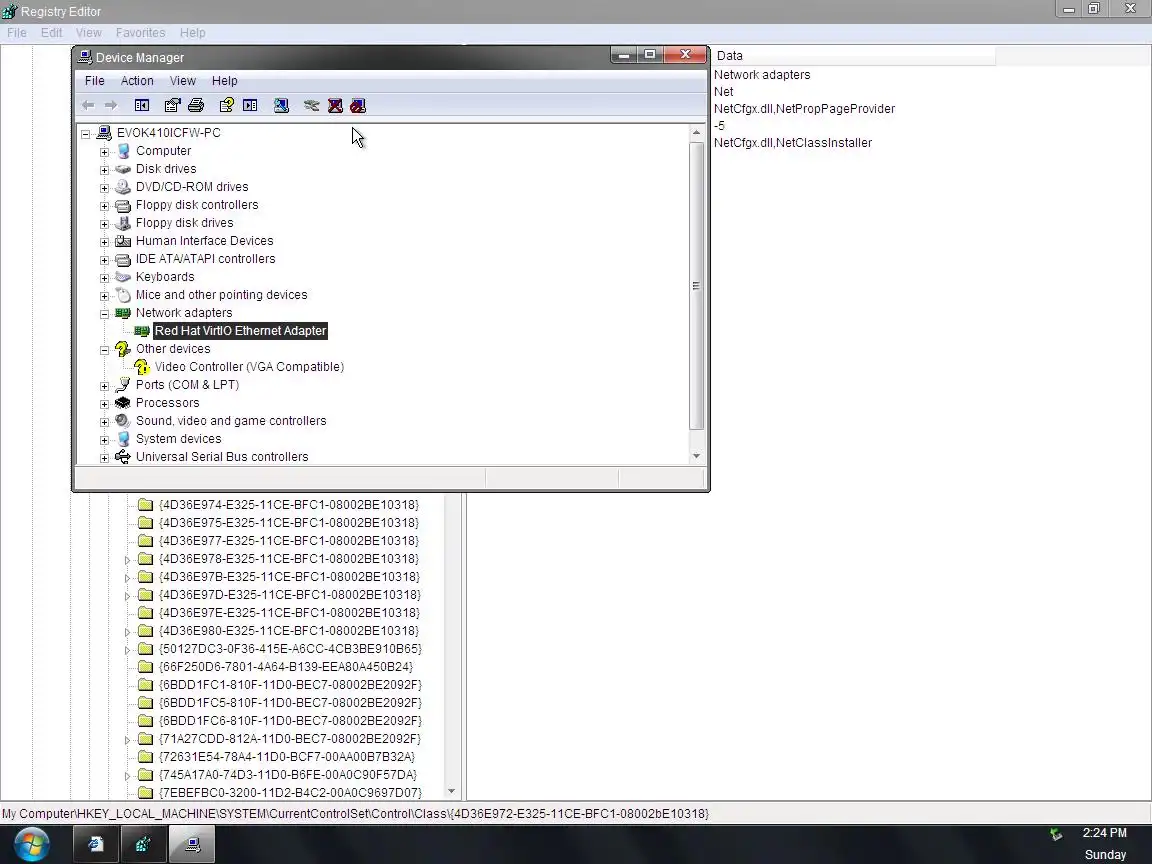Select Video Controller (VGA Compatible)
This screenshot has height=864, width=1152.
click(249, 367)
